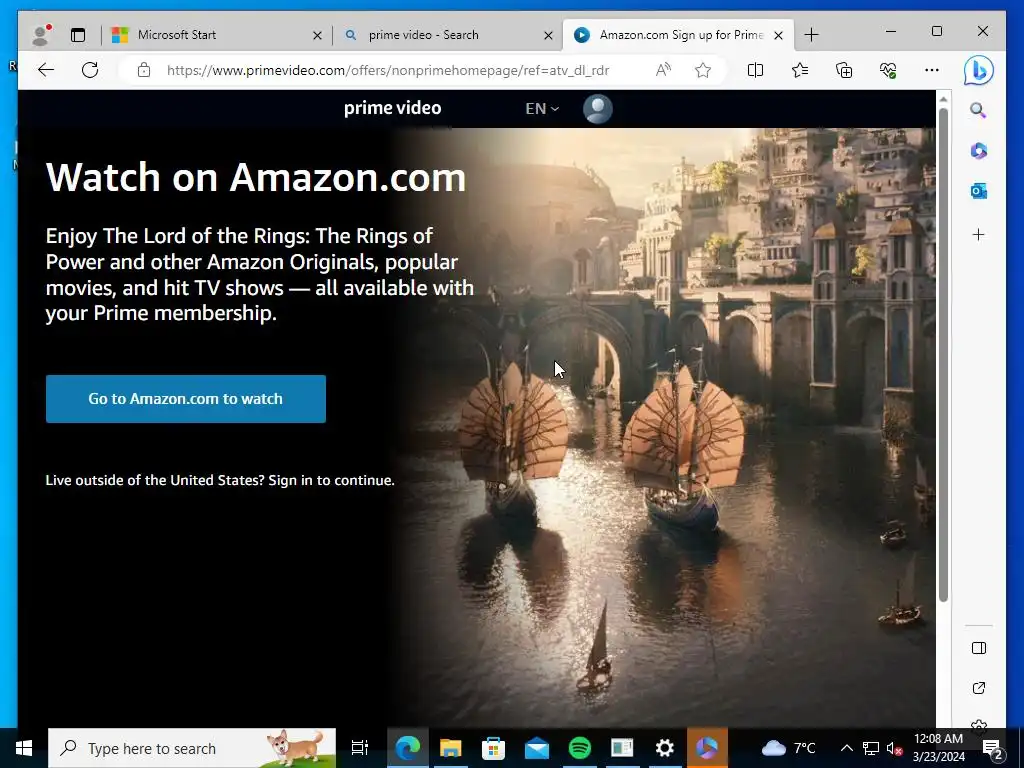Open Outlook from the sidebar
1024x768 pixels.
pyautogui.click(x=978, y=191)
